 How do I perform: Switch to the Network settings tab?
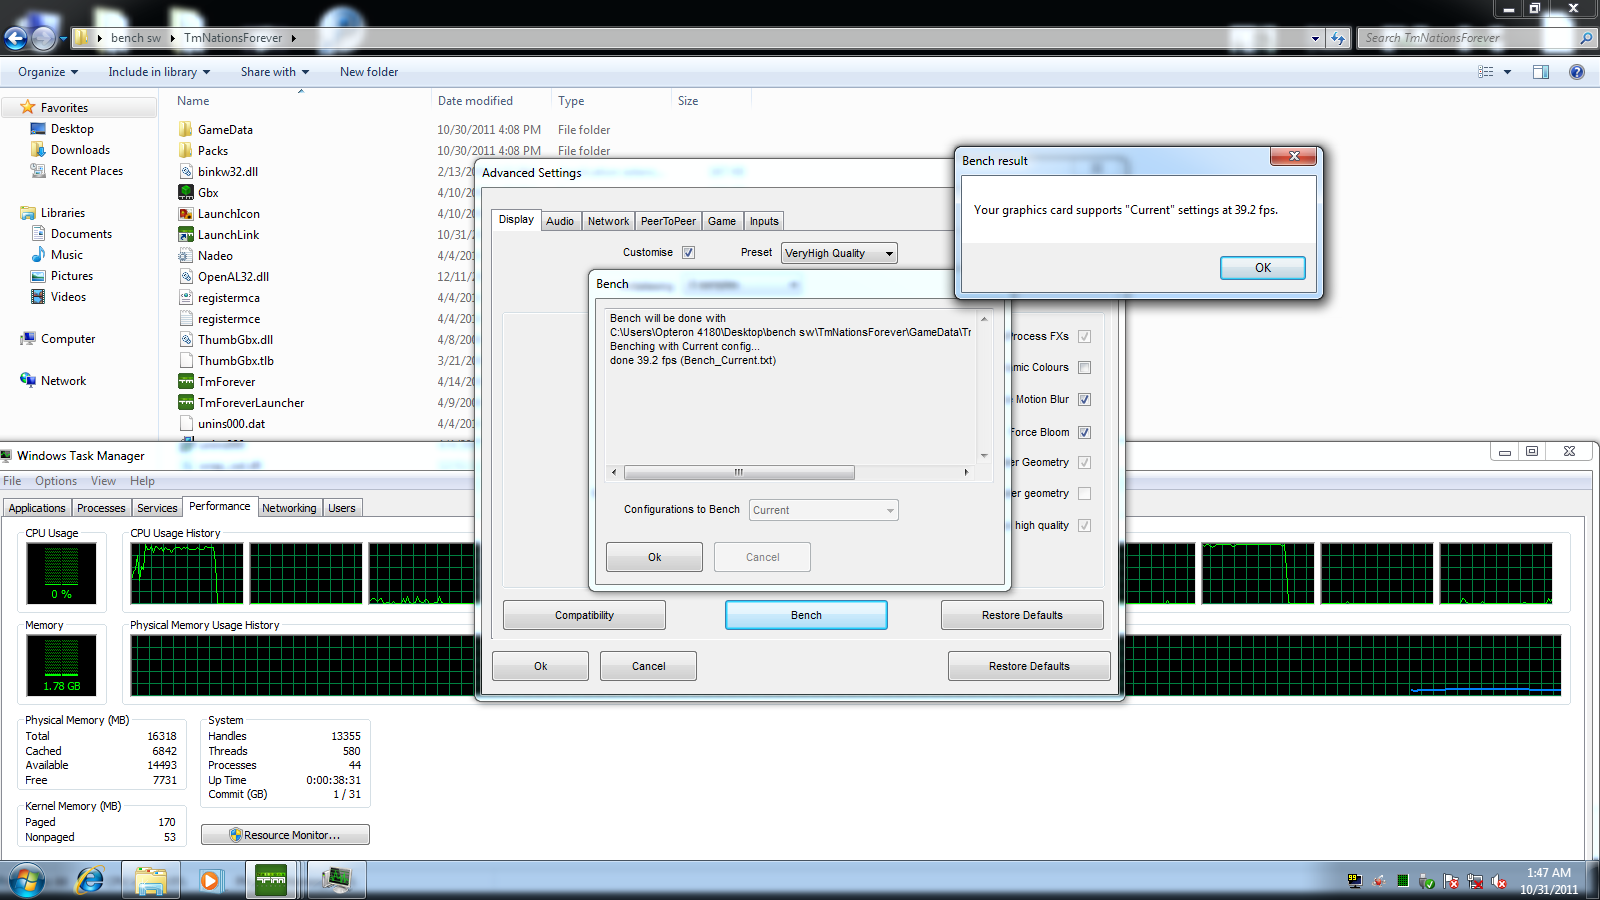[x=608, y=221]
